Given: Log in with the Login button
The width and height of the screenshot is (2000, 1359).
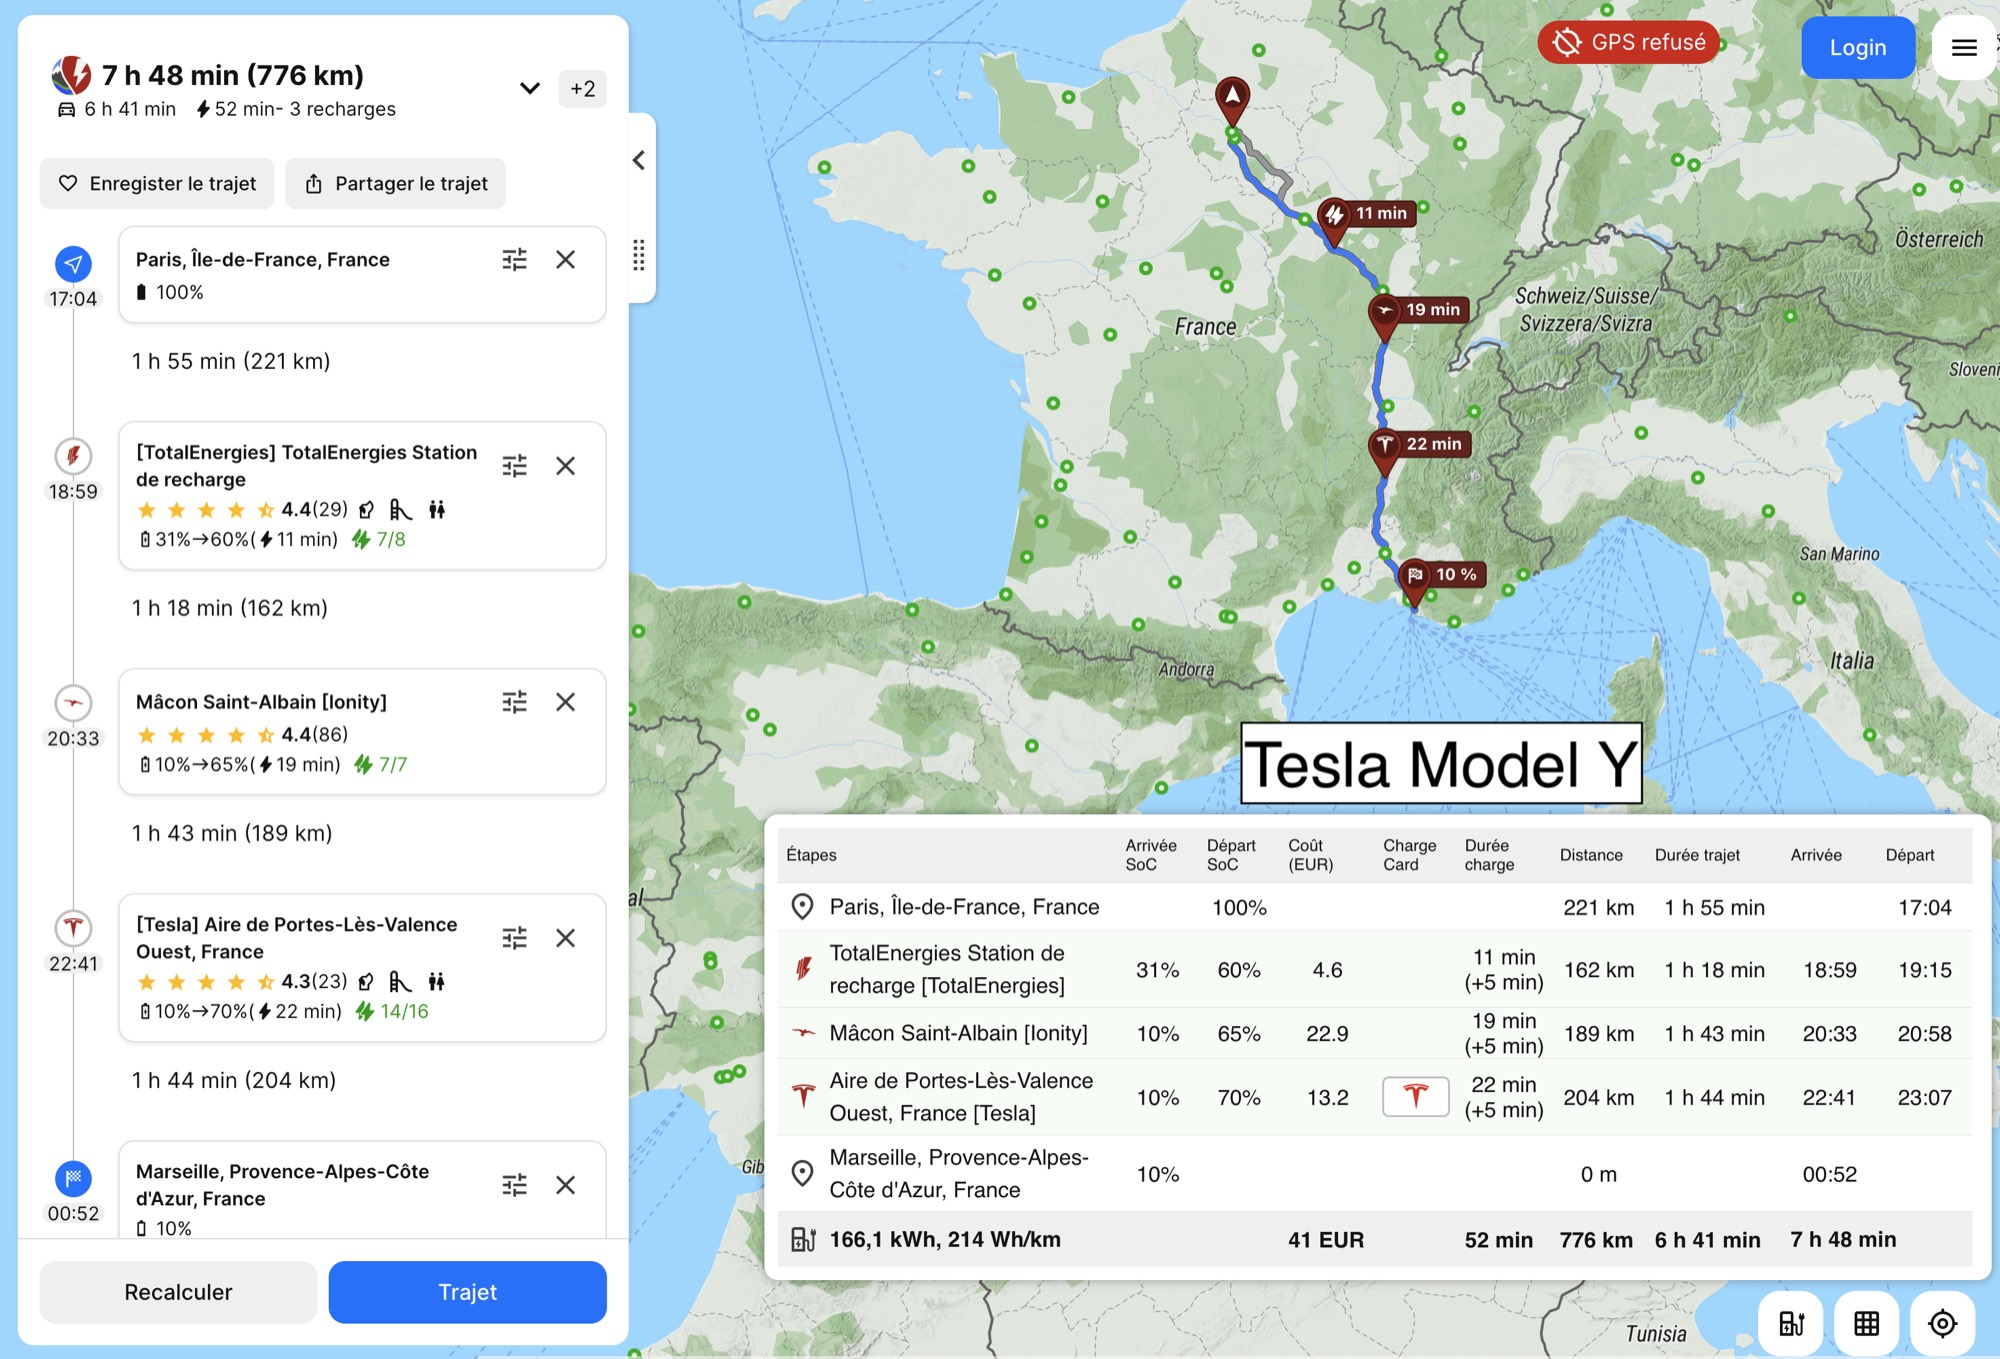Looking at the screenshot, I should click(1857, 47).
